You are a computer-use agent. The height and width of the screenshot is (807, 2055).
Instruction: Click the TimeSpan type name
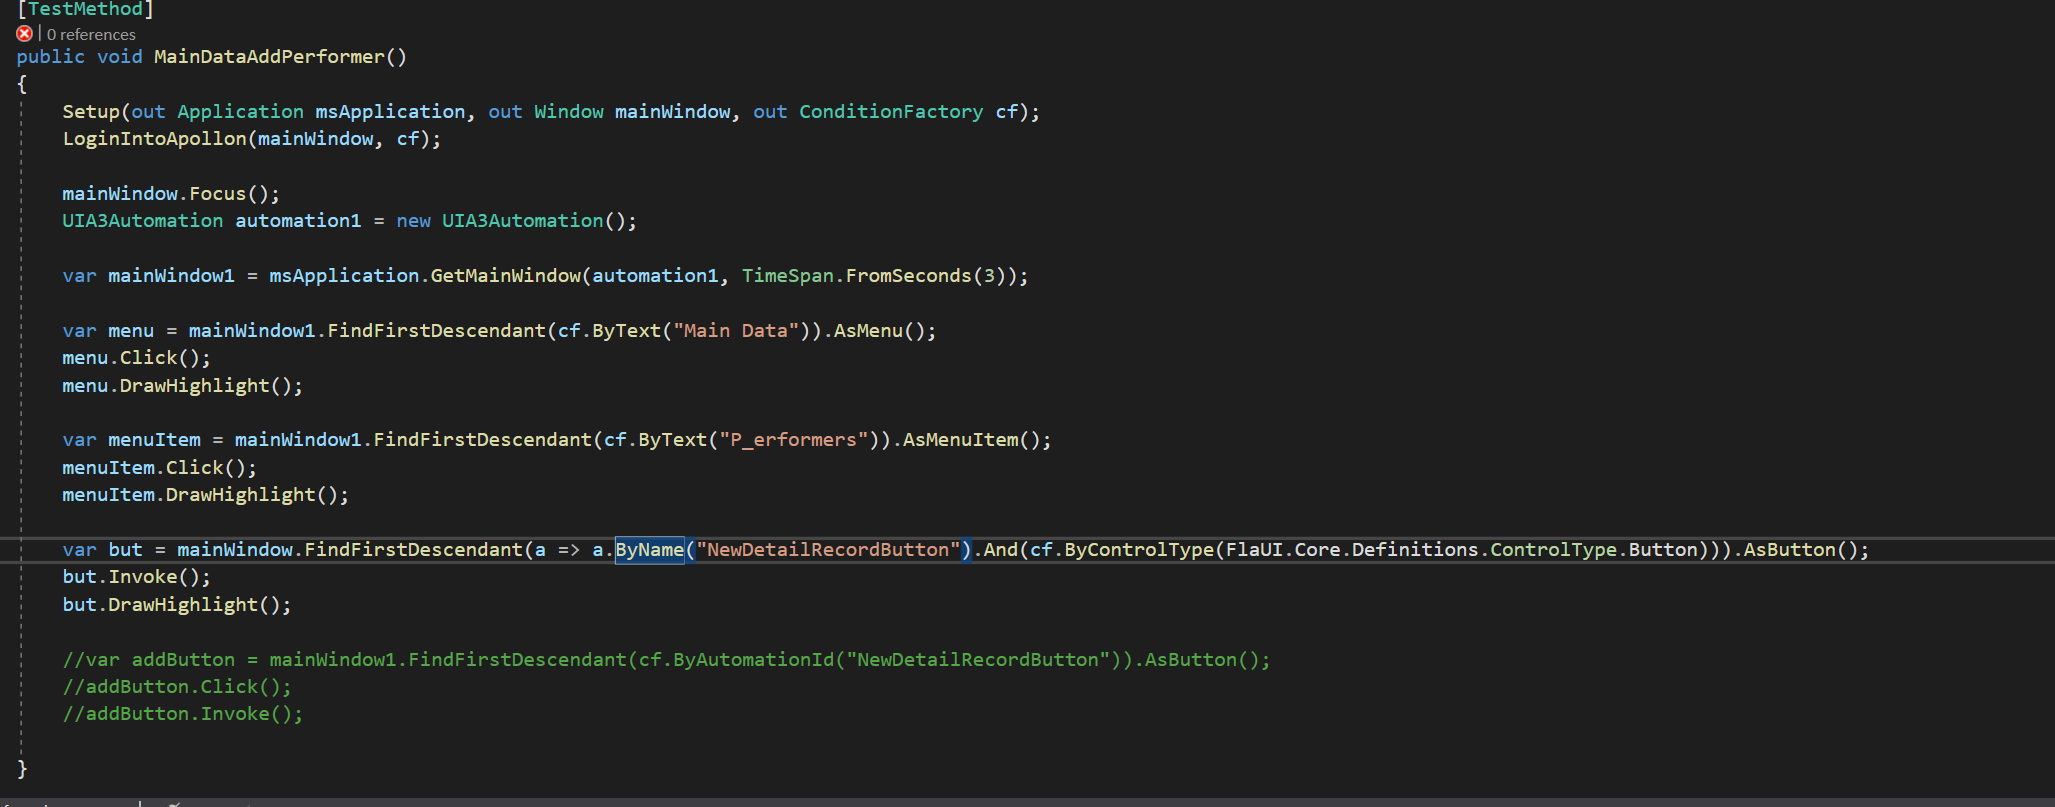pyautogui.click(x=787, y=276)
